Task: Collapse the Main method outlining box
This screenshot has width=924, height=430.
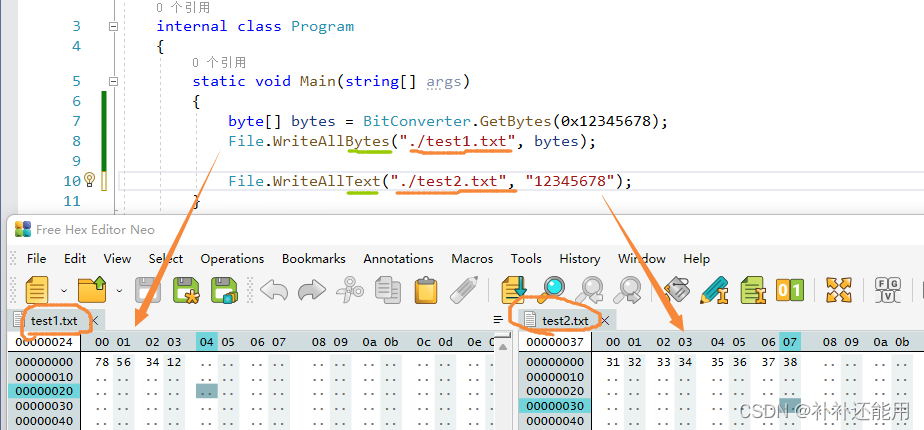Action: click(114, 81)
